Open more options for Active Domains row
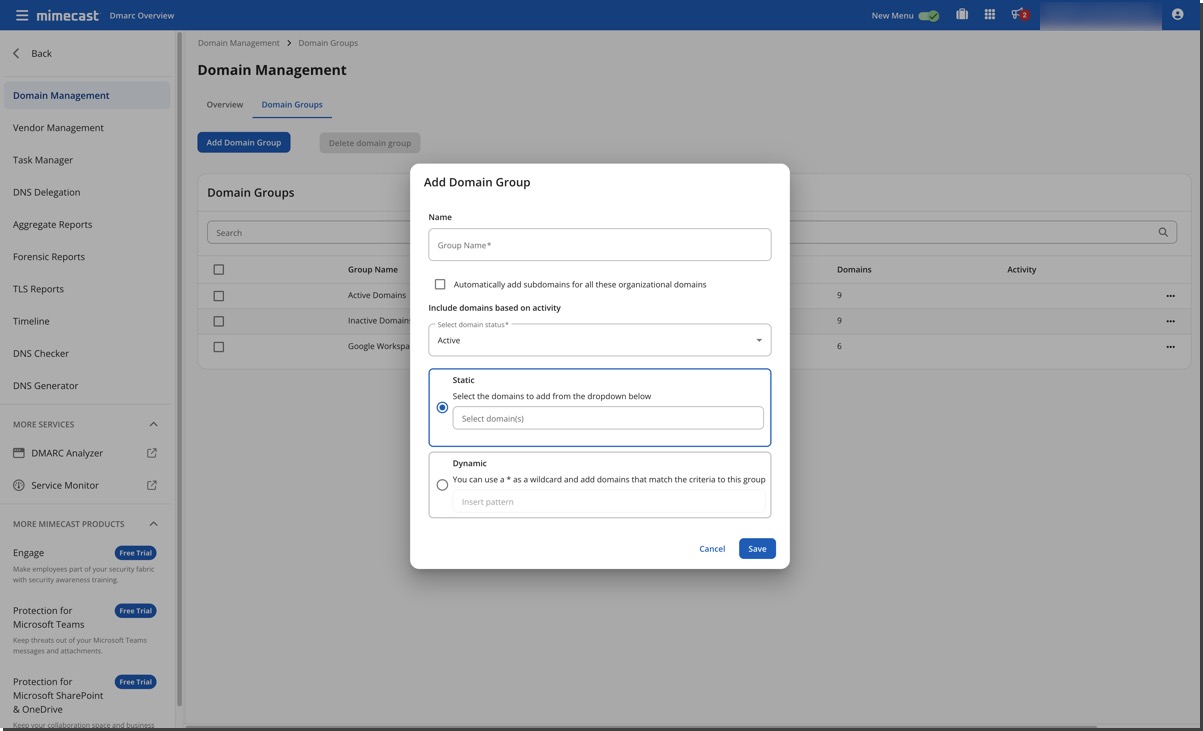The height and width of the screenshot is (731, 1203). [1170, 296]
